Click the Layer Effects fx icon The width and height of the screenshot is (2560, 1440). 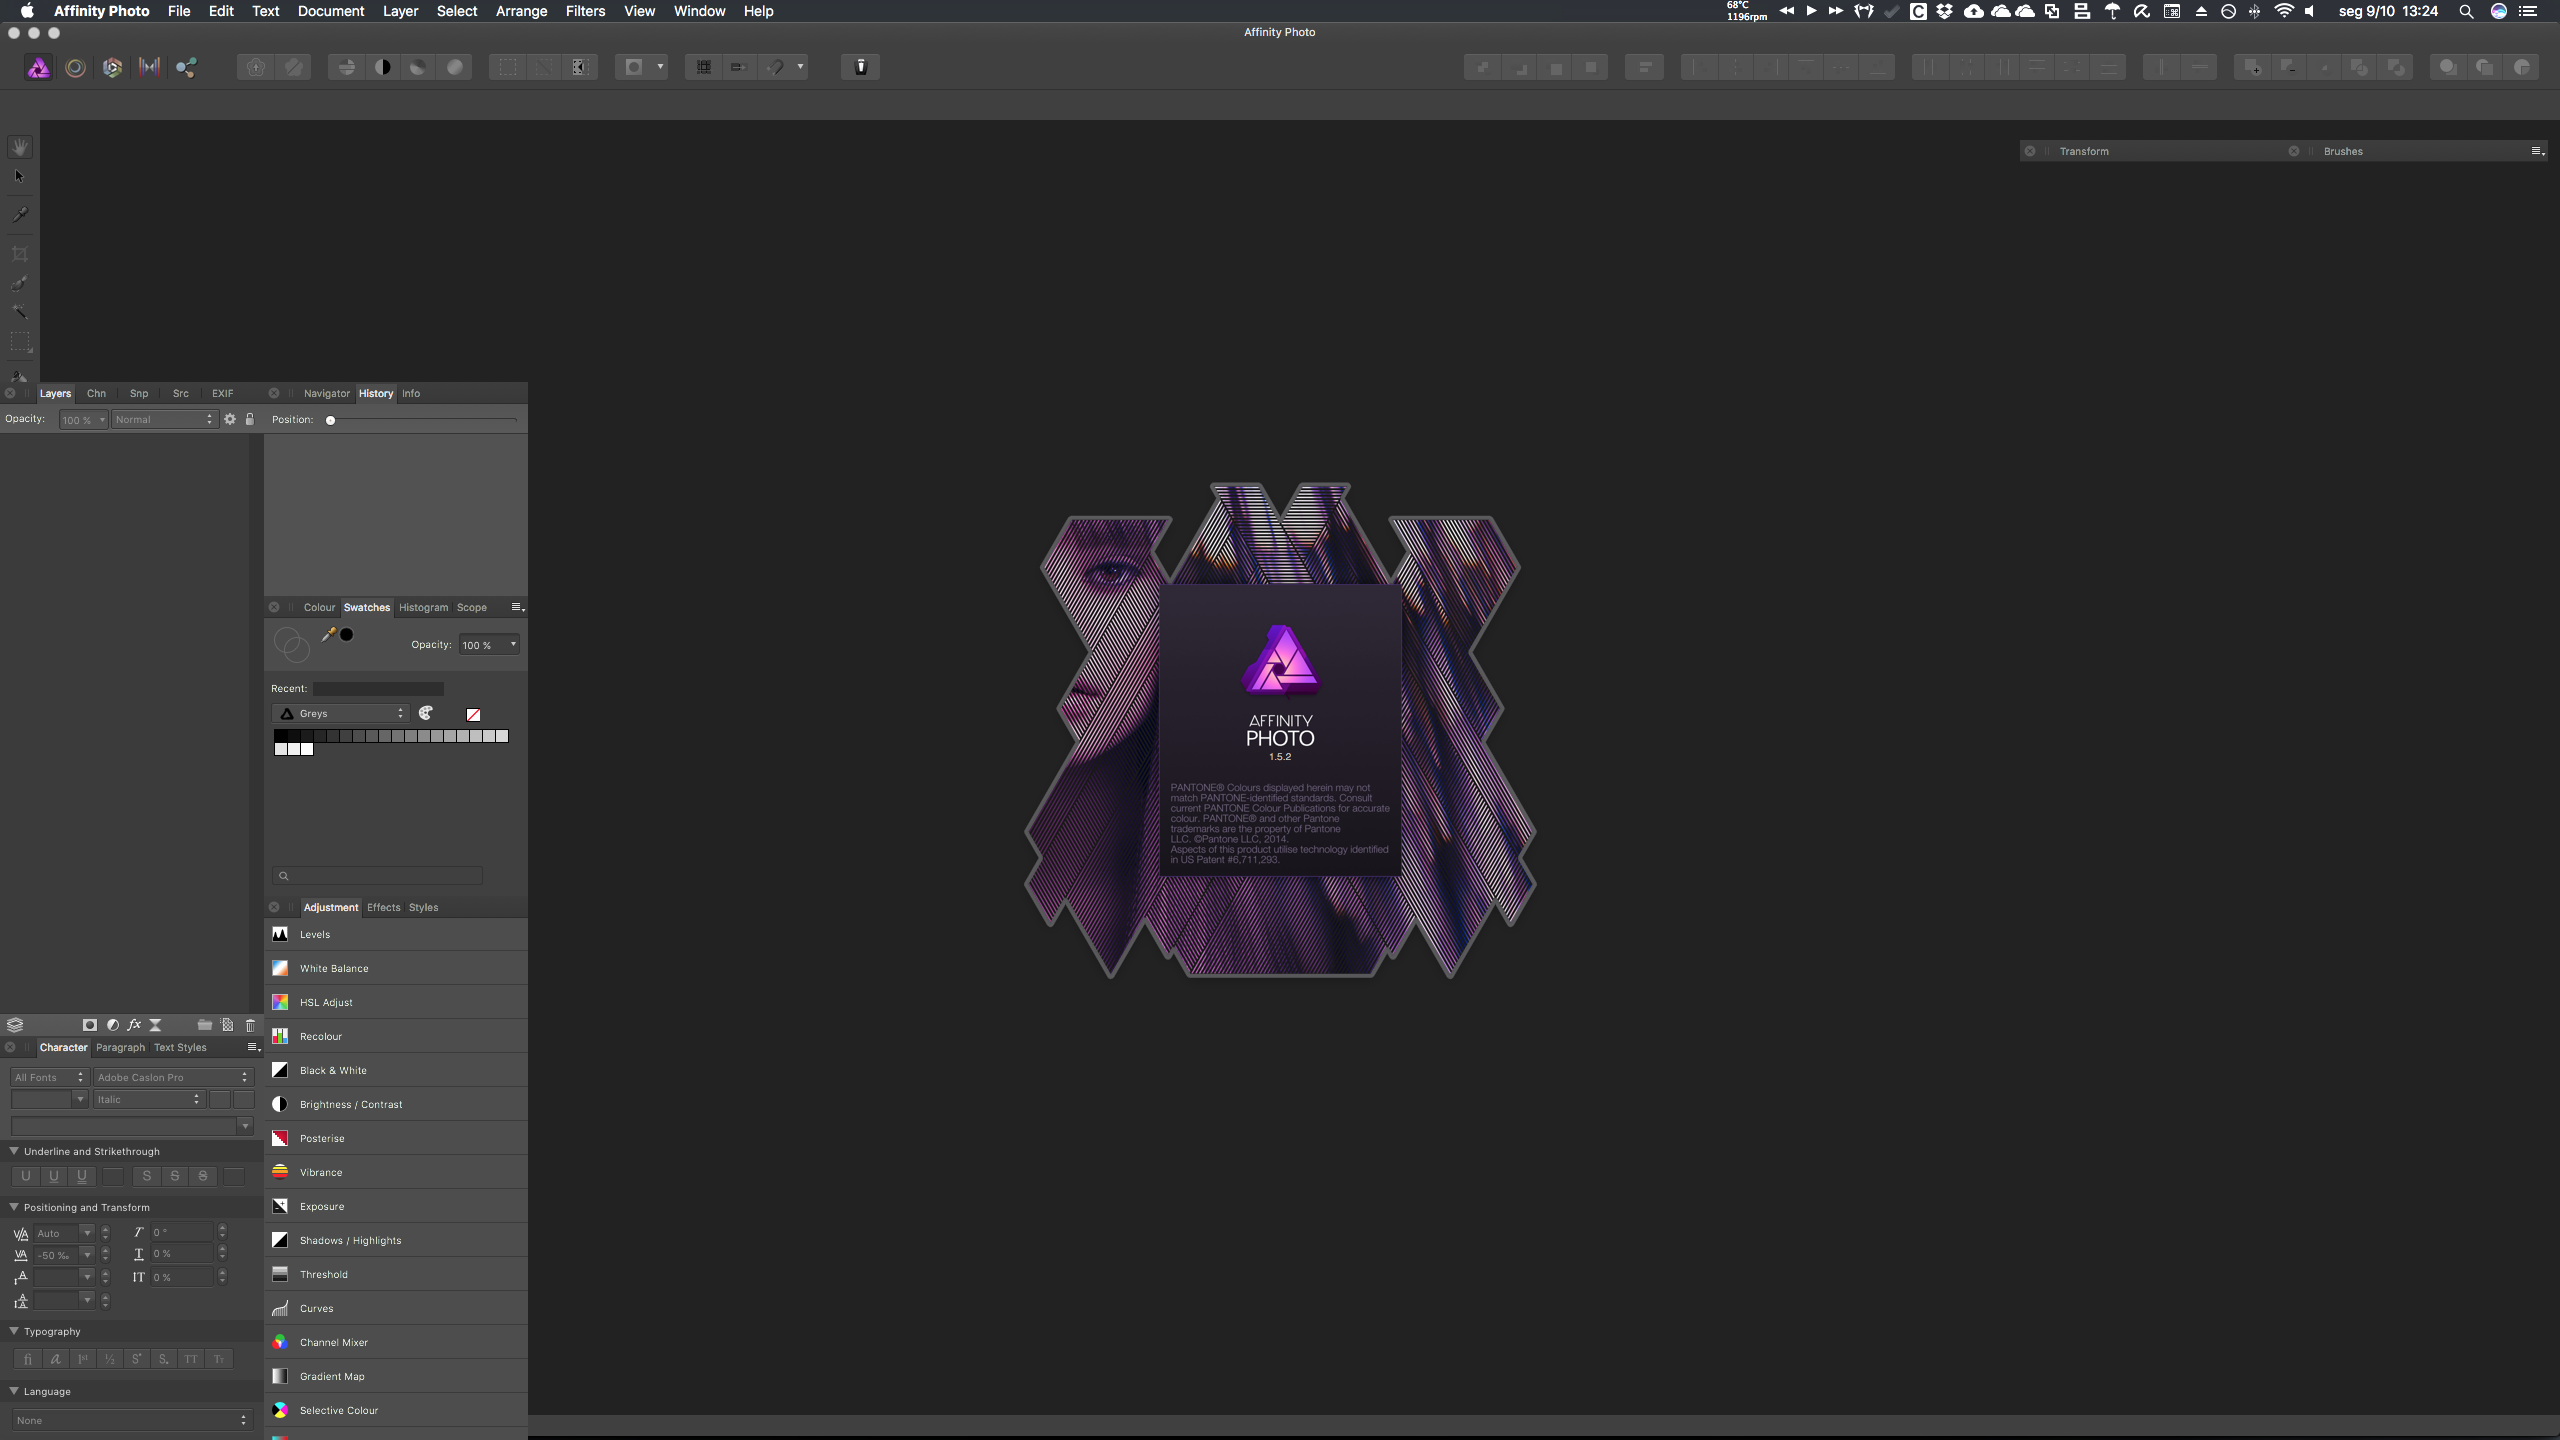[x=134, y=1025]
